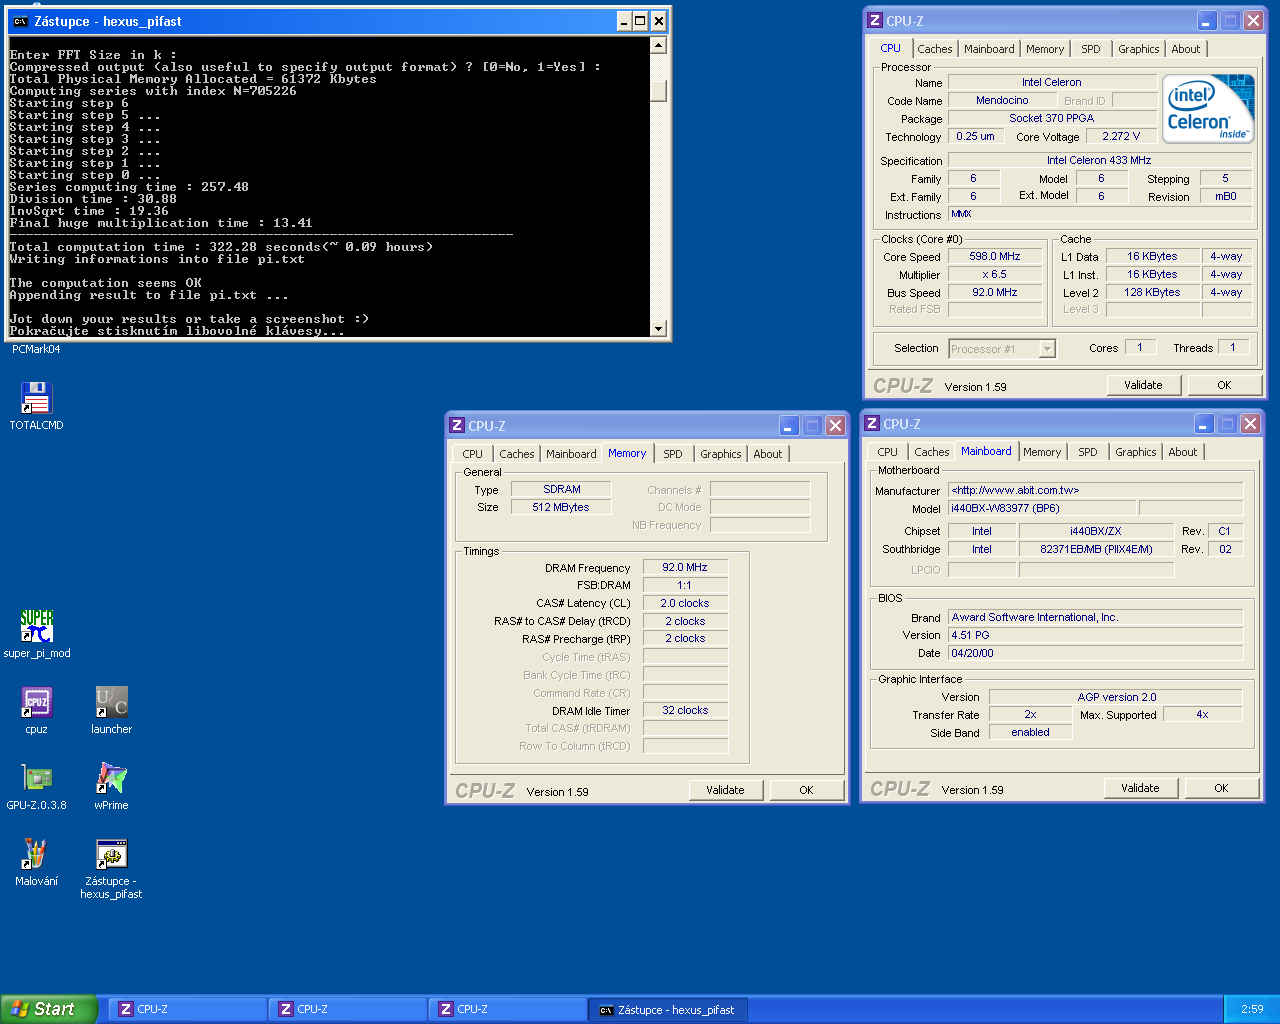Click the manufacturer http://www.abit.com.tw field
The height and width of the screenshot is (1024, 1280).
click(x=1096, y=490)
